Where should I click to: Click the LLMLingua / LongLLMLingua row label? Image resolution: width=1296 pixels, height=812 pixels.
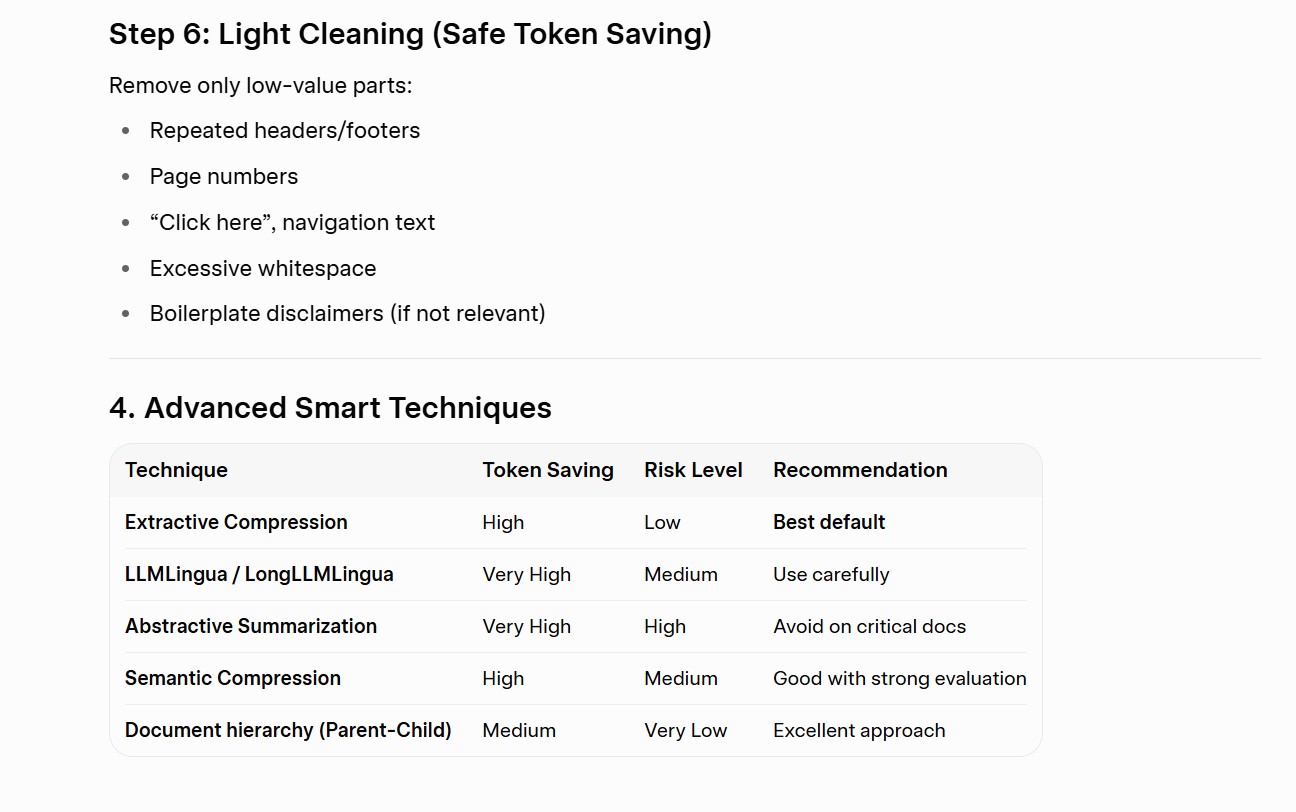259,574
